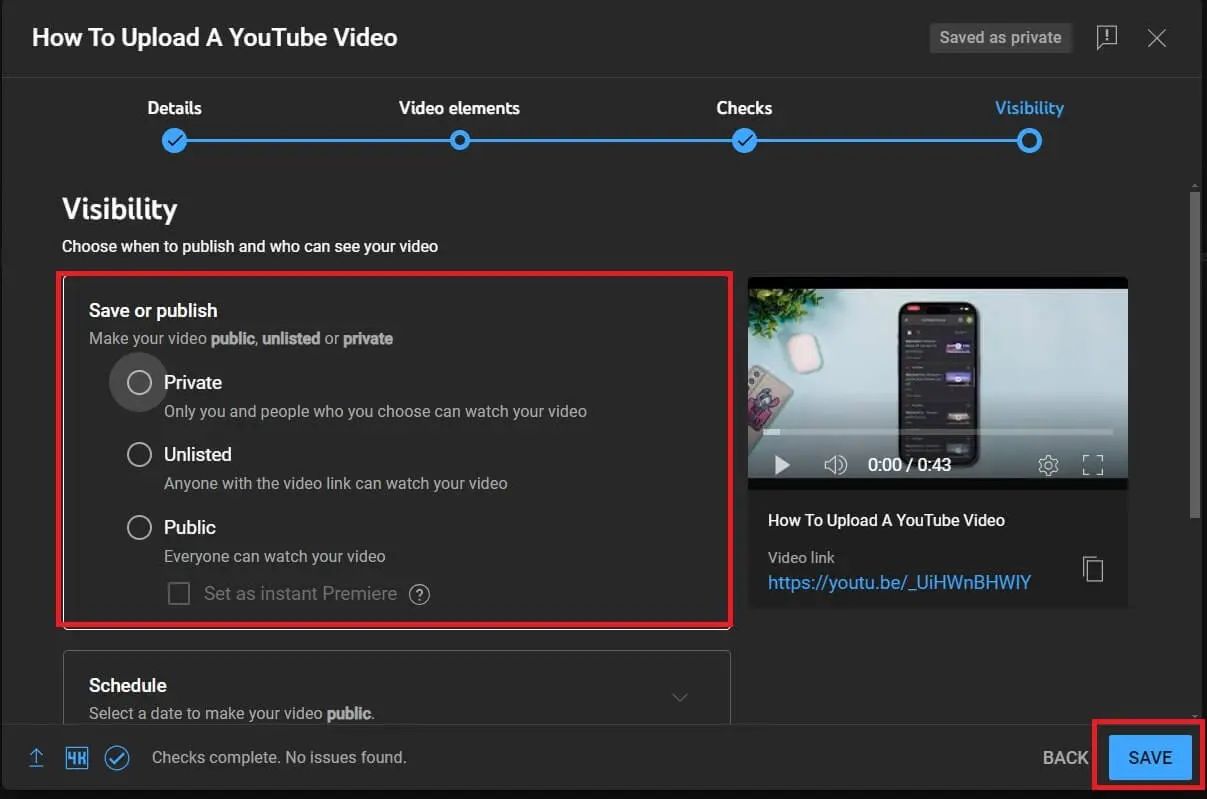Click the 4K processing status icon
This screenshot has height=799, width=1207.
[77, 757]
